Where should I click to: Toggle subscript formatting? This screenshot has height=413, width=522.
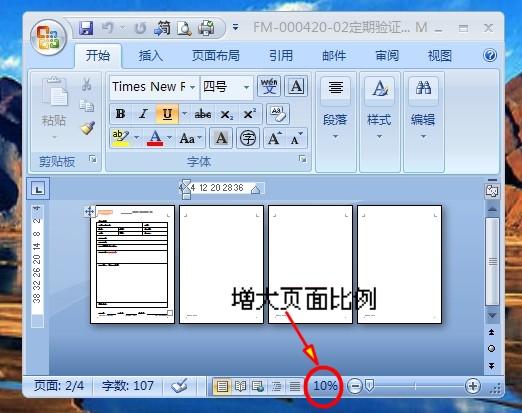(x=227, y=114)
